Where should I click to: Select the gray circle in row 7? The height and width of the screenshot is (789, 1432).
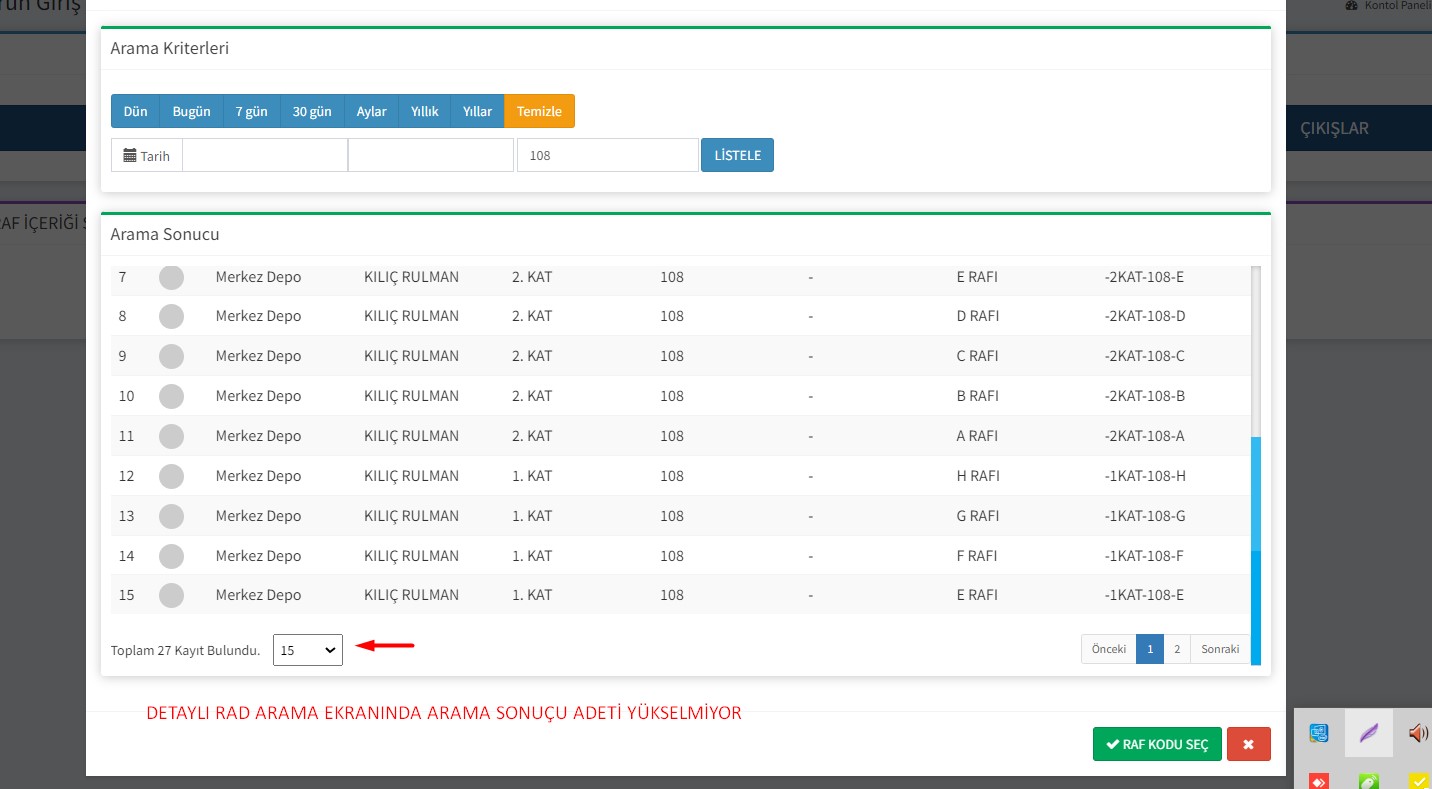[171, 277]
